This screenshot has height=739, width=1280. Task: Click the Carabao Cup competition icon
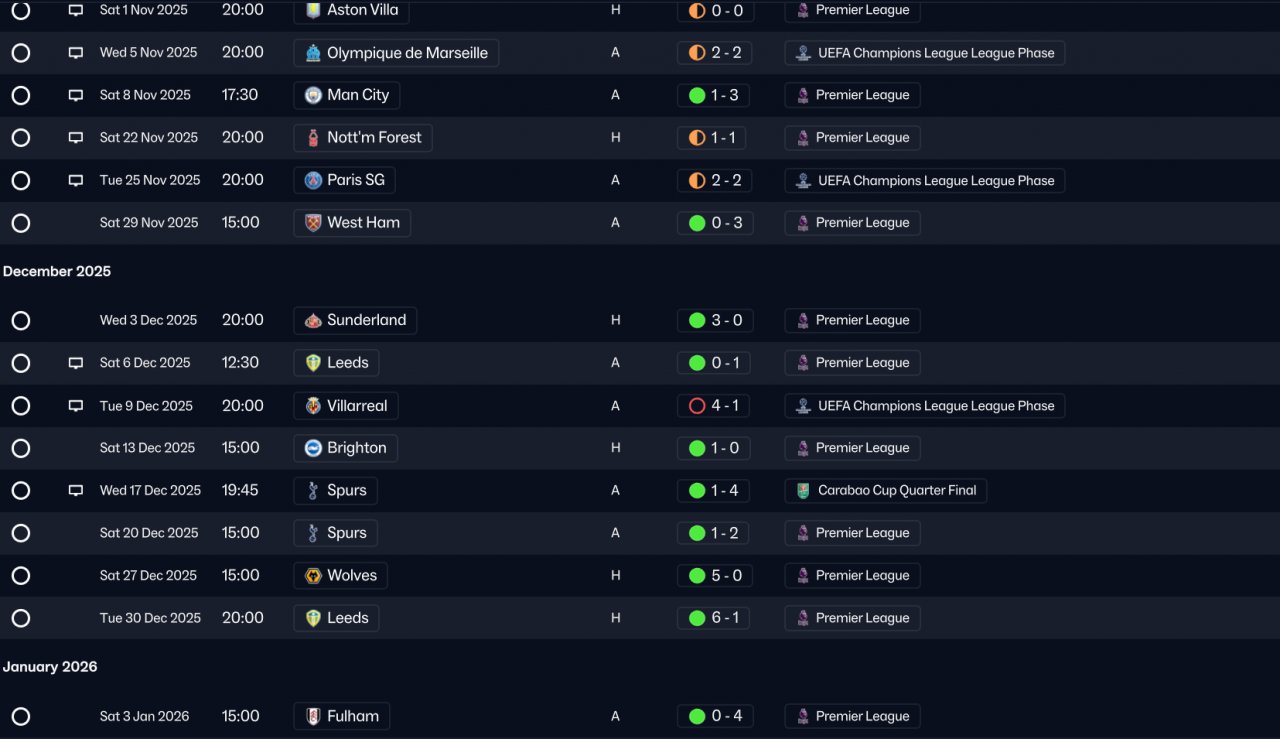coord(803,491)
